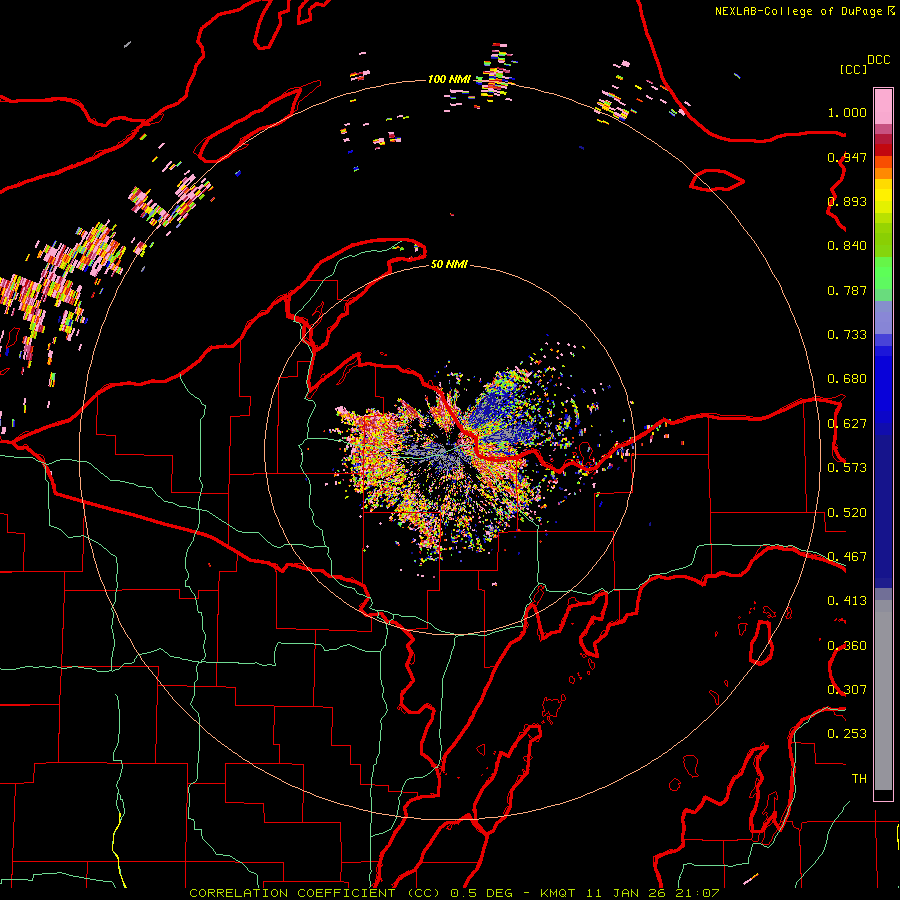The width and height of the screenshot is (900, 900).
Task: Click the gray bottom segment of color scale
Action: click(x=883, y=695)
